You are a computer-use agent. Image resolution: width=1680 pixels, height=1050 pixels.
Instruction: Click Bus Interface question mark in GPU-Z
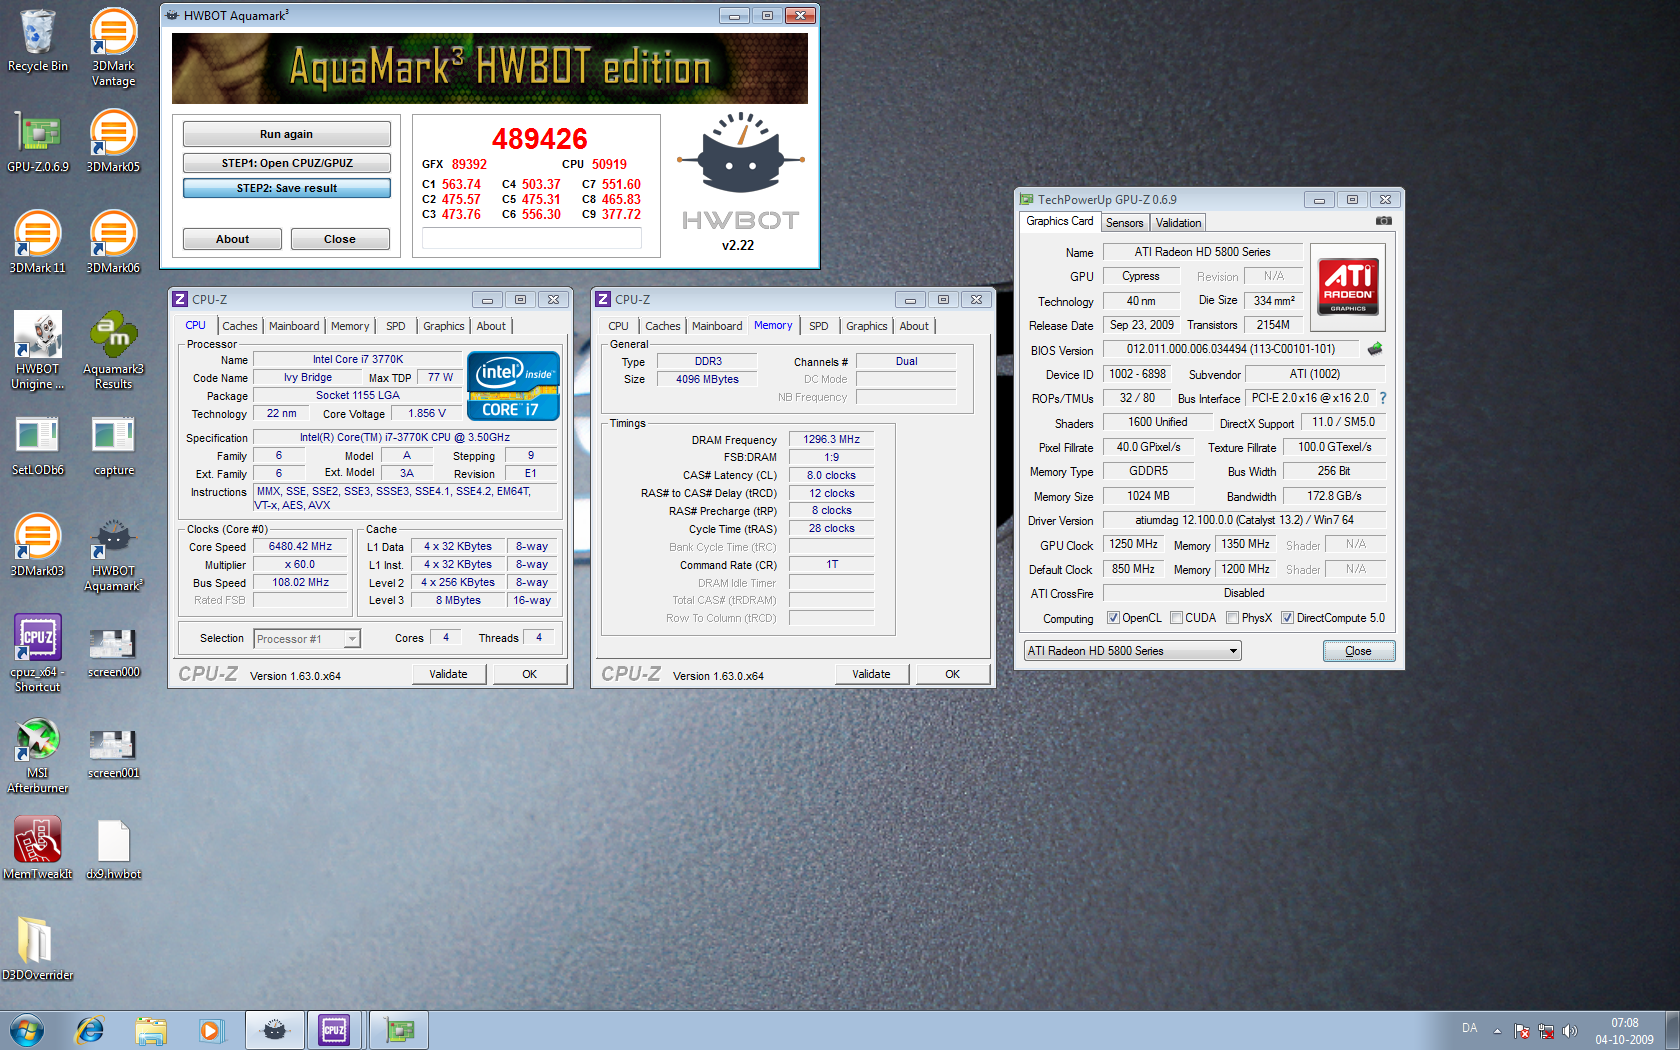click(x=1383, y=398)
